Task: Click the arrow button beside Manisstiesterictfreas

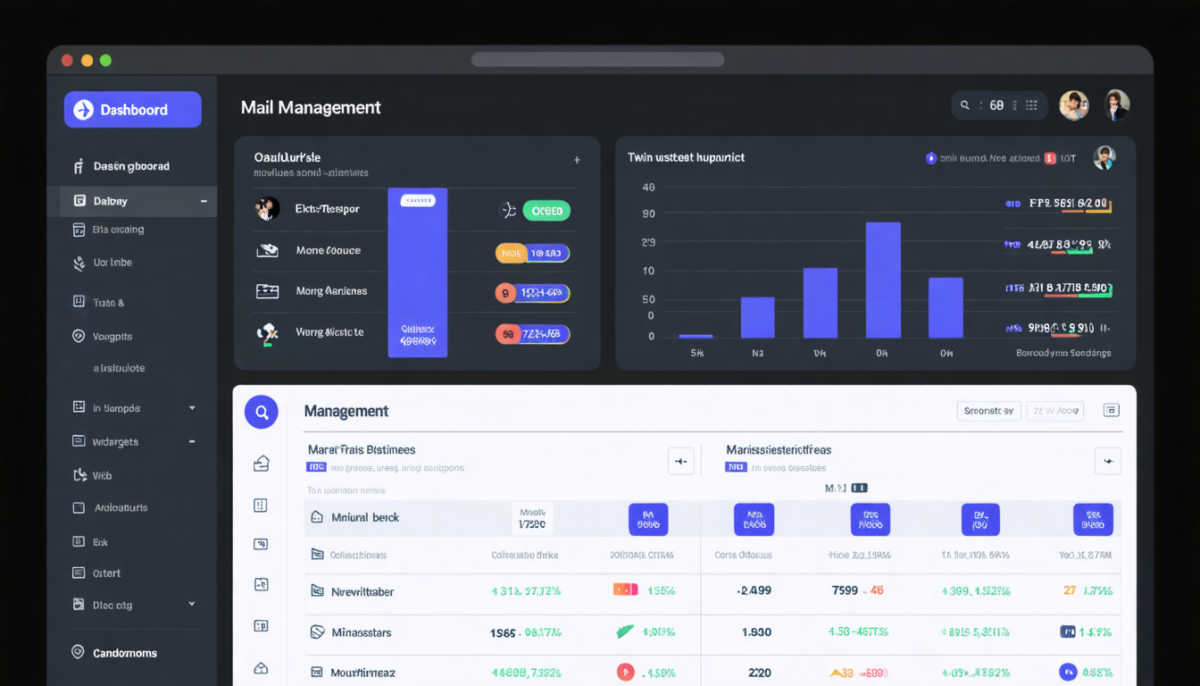Action: coord(1108,461)
